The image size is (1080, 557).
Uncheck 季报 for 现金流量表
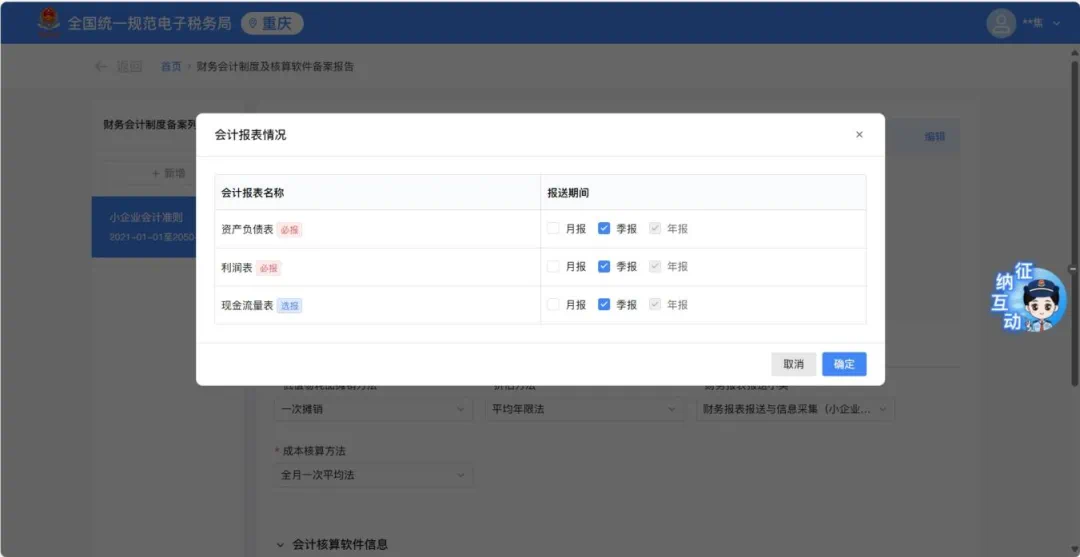(604, 304)
